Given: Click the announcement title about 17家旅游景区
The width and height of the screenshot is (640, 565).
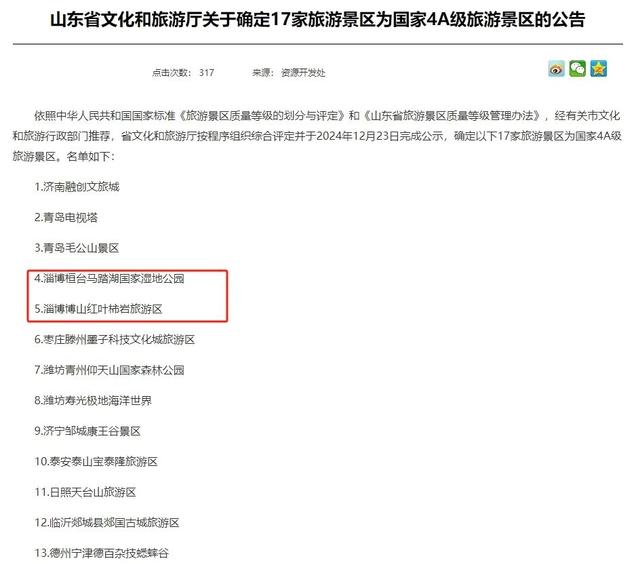Looking at the screenshot, I should [x=317, y=20].
